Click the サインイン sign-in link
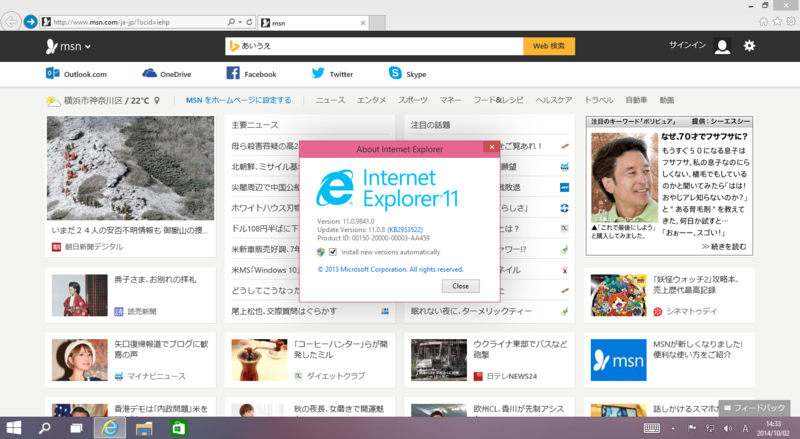This screenshot has height=439, width=800. tap(687, 45)
